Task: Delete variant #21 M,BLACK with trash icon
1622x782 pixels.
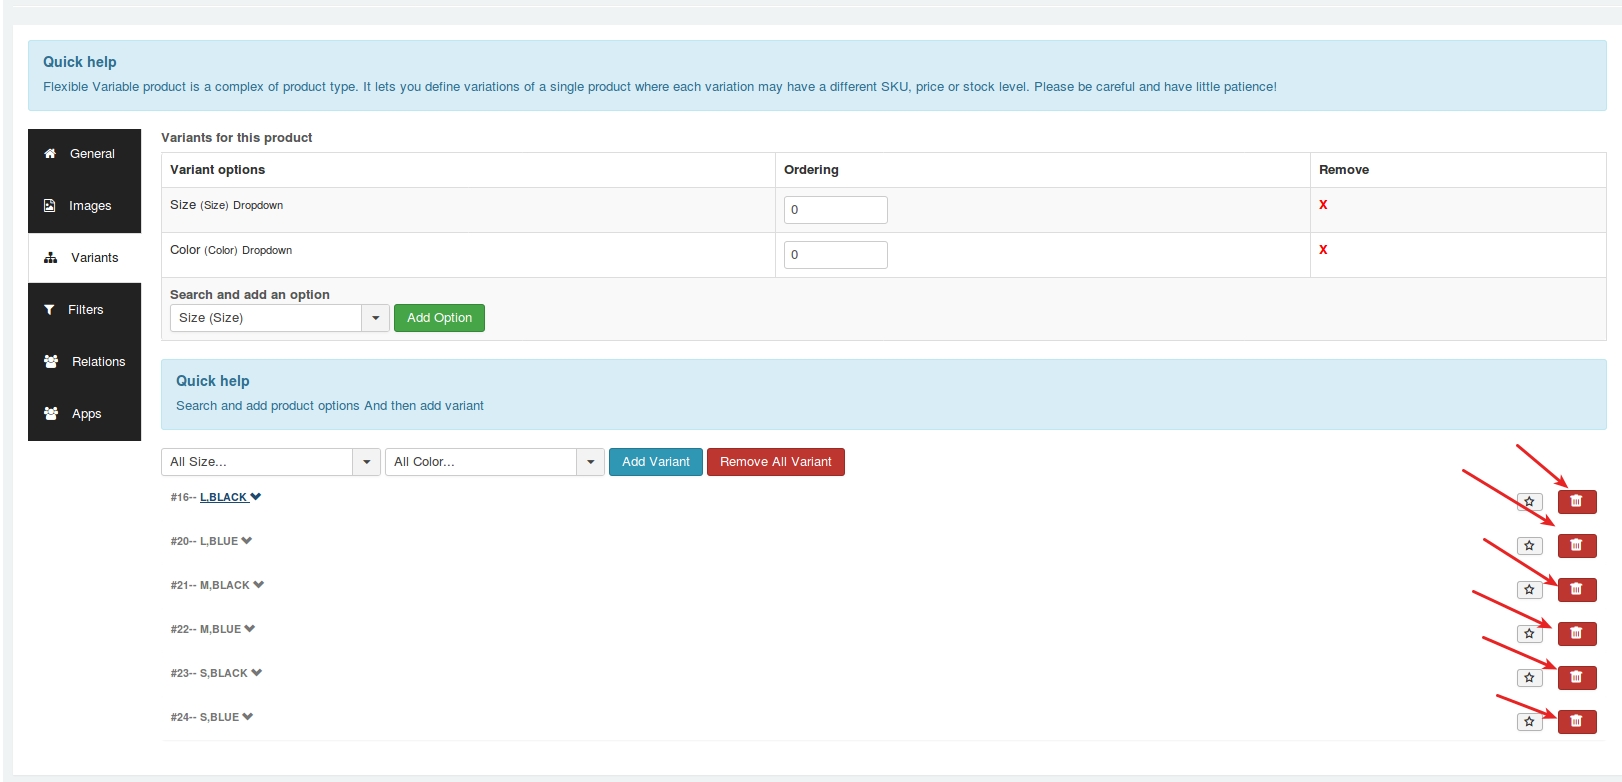Action: coord(1577,590)
